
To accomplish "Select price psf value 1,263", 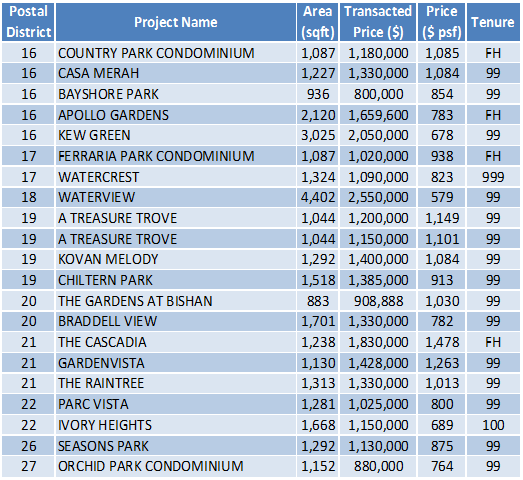I will click(x=442, y=363).
